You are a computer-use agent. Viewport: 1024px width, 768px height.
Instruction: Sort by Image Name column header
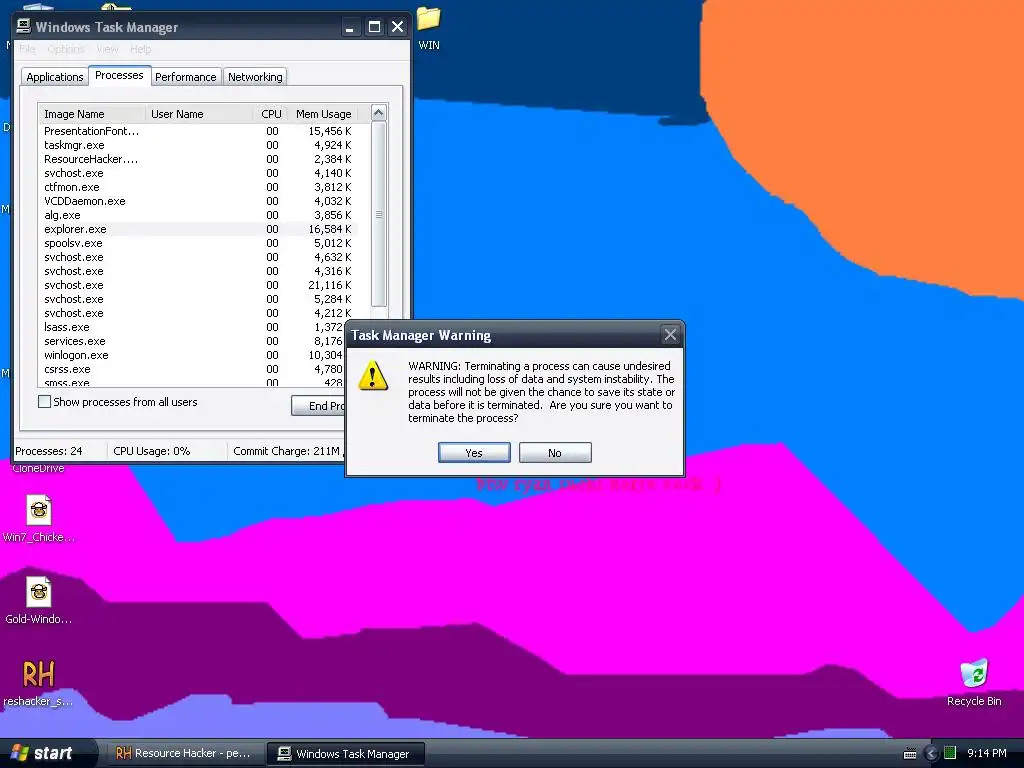[x=92, y=114]
